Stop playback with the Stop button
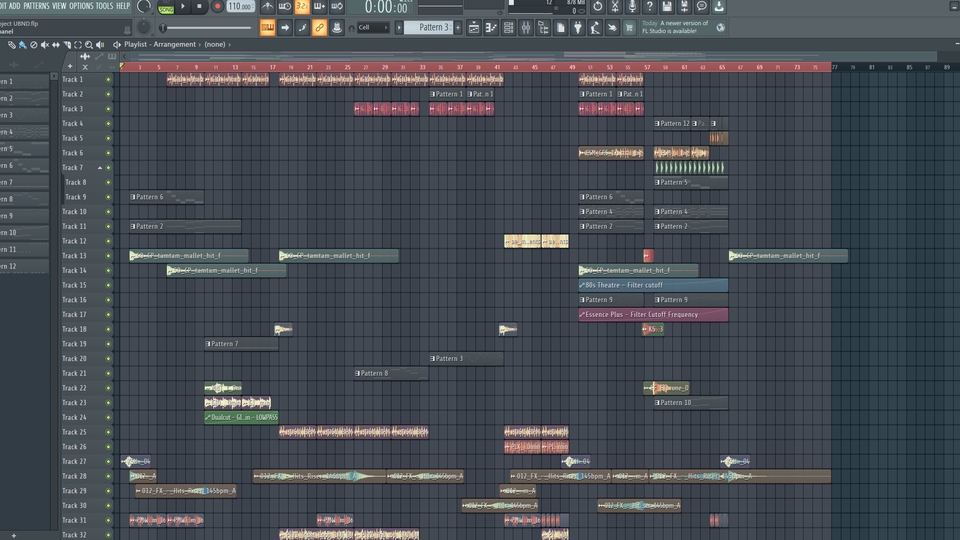Screen dimensions: 960x540 (x=199, y=7)
